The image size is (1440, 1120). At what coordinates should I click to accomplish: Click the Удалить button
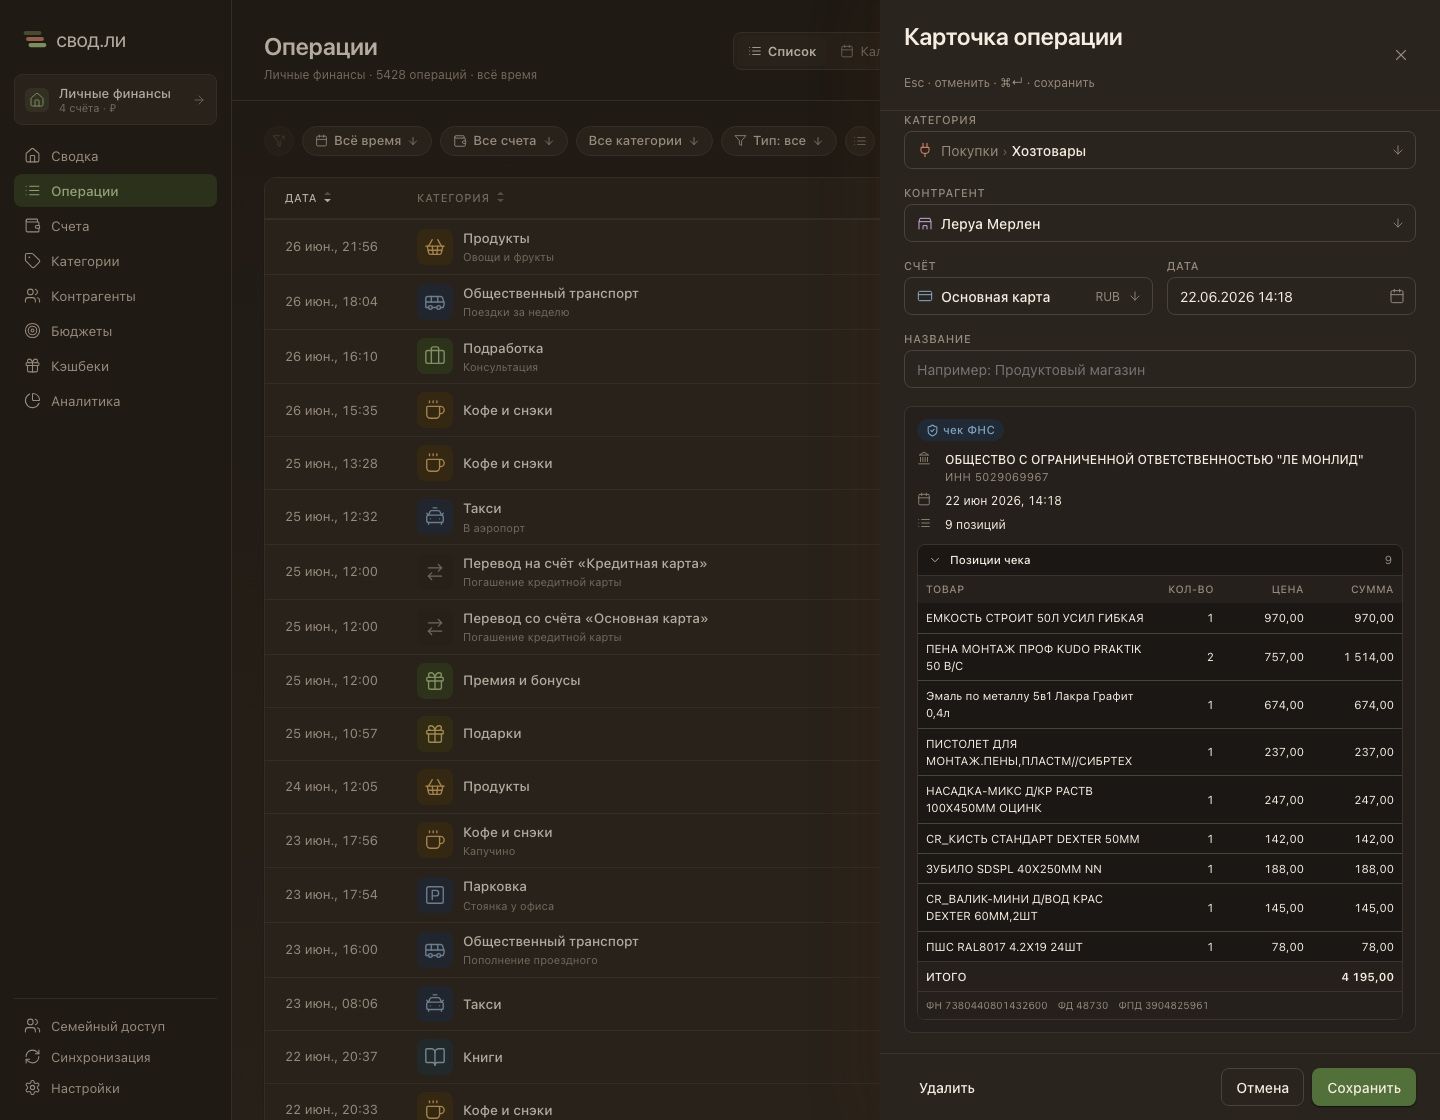pyautogui.click(x=947, y=1088)
